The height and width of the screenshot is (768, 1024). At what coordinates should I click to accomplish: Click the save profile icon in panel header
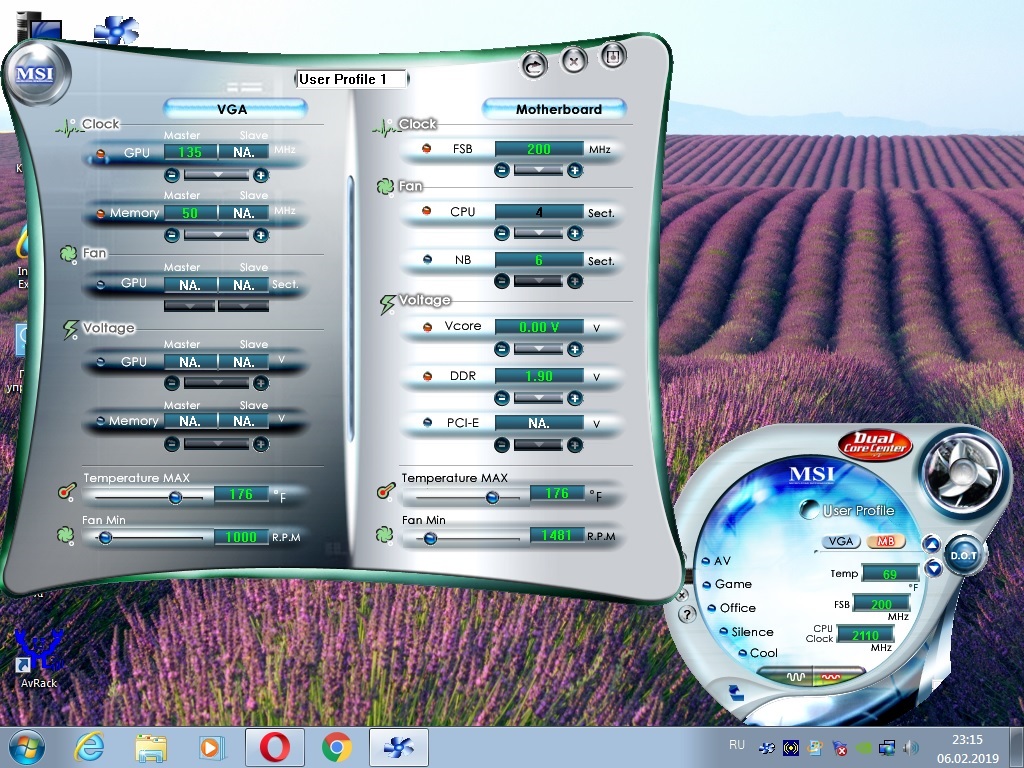click(x=613, y=57)
